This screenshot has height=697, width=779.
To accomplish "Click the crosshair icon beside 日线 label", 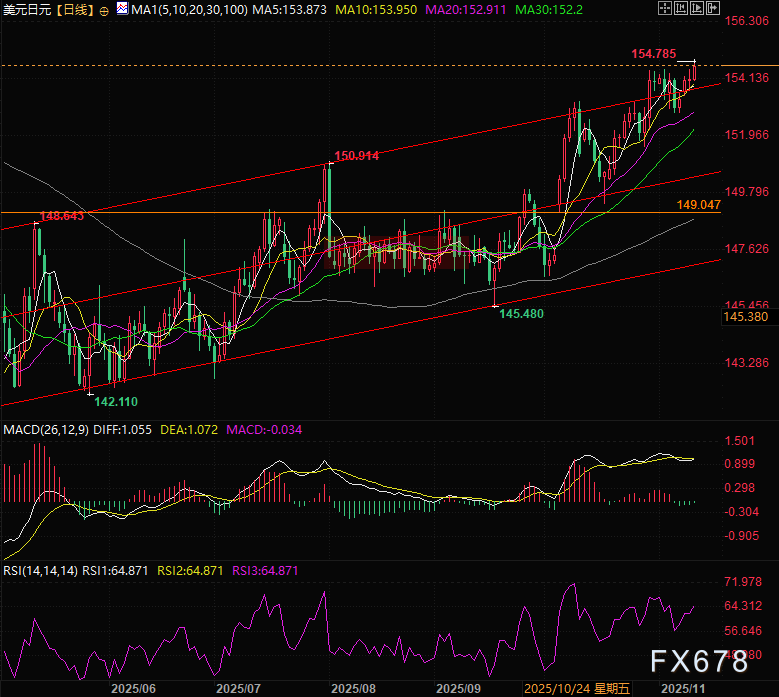I will click(x=106, y=9).
